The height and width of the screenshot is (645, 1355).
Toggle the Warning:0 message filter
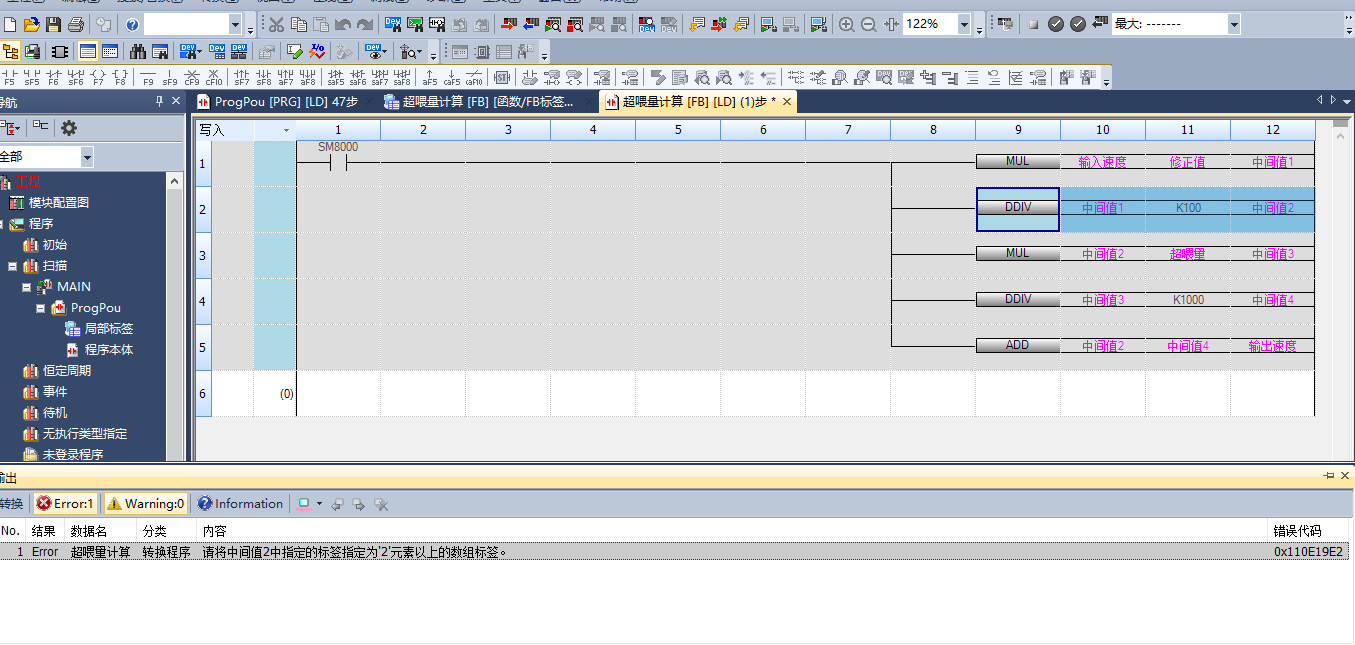pyautogui.click(x=146, y=504)
